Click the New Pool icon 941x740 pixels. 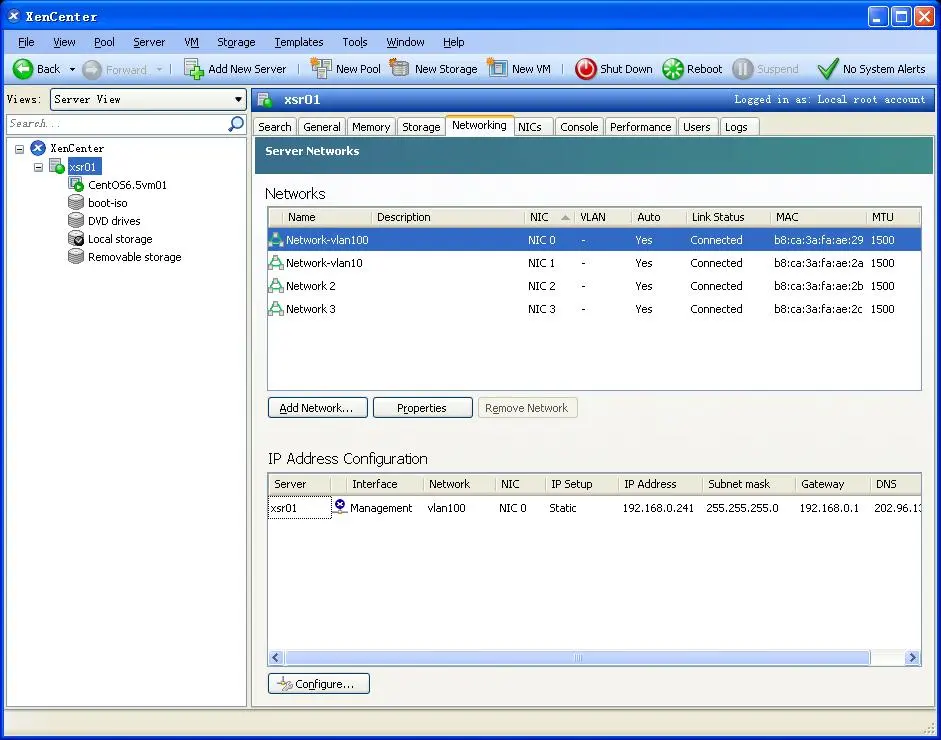pyautogui.click(x=321, y=69)
